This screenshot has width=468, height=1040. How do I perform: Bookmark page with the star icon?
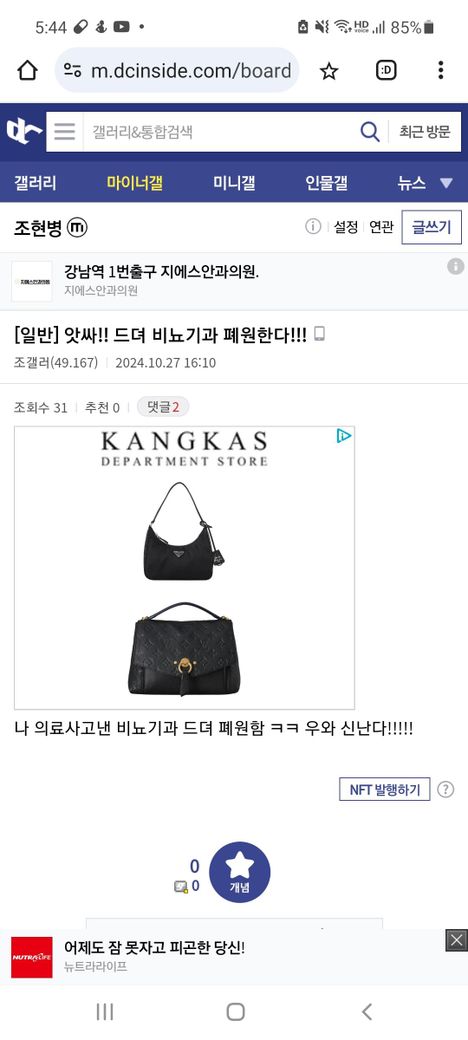click(x=329, y=70)
